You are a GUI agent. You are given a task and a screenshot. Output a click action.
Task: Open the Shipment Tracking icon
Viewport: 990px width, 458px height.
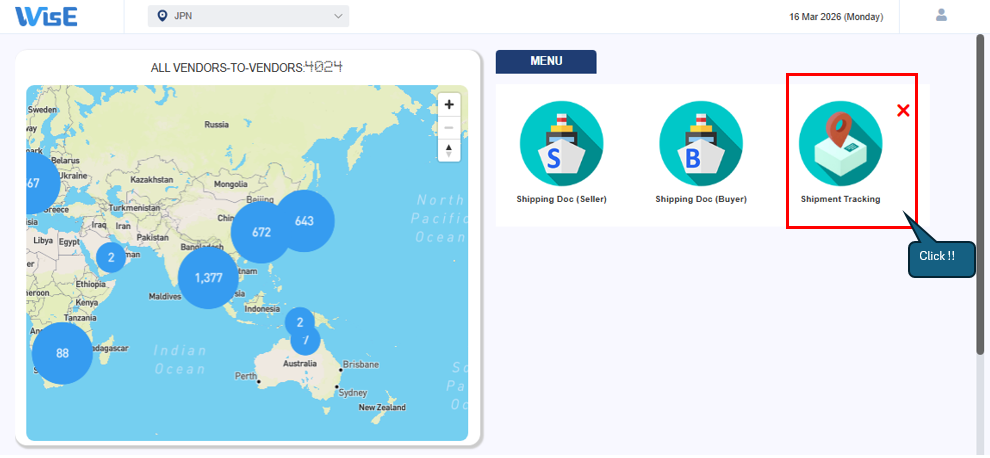(x=840, y=144)
